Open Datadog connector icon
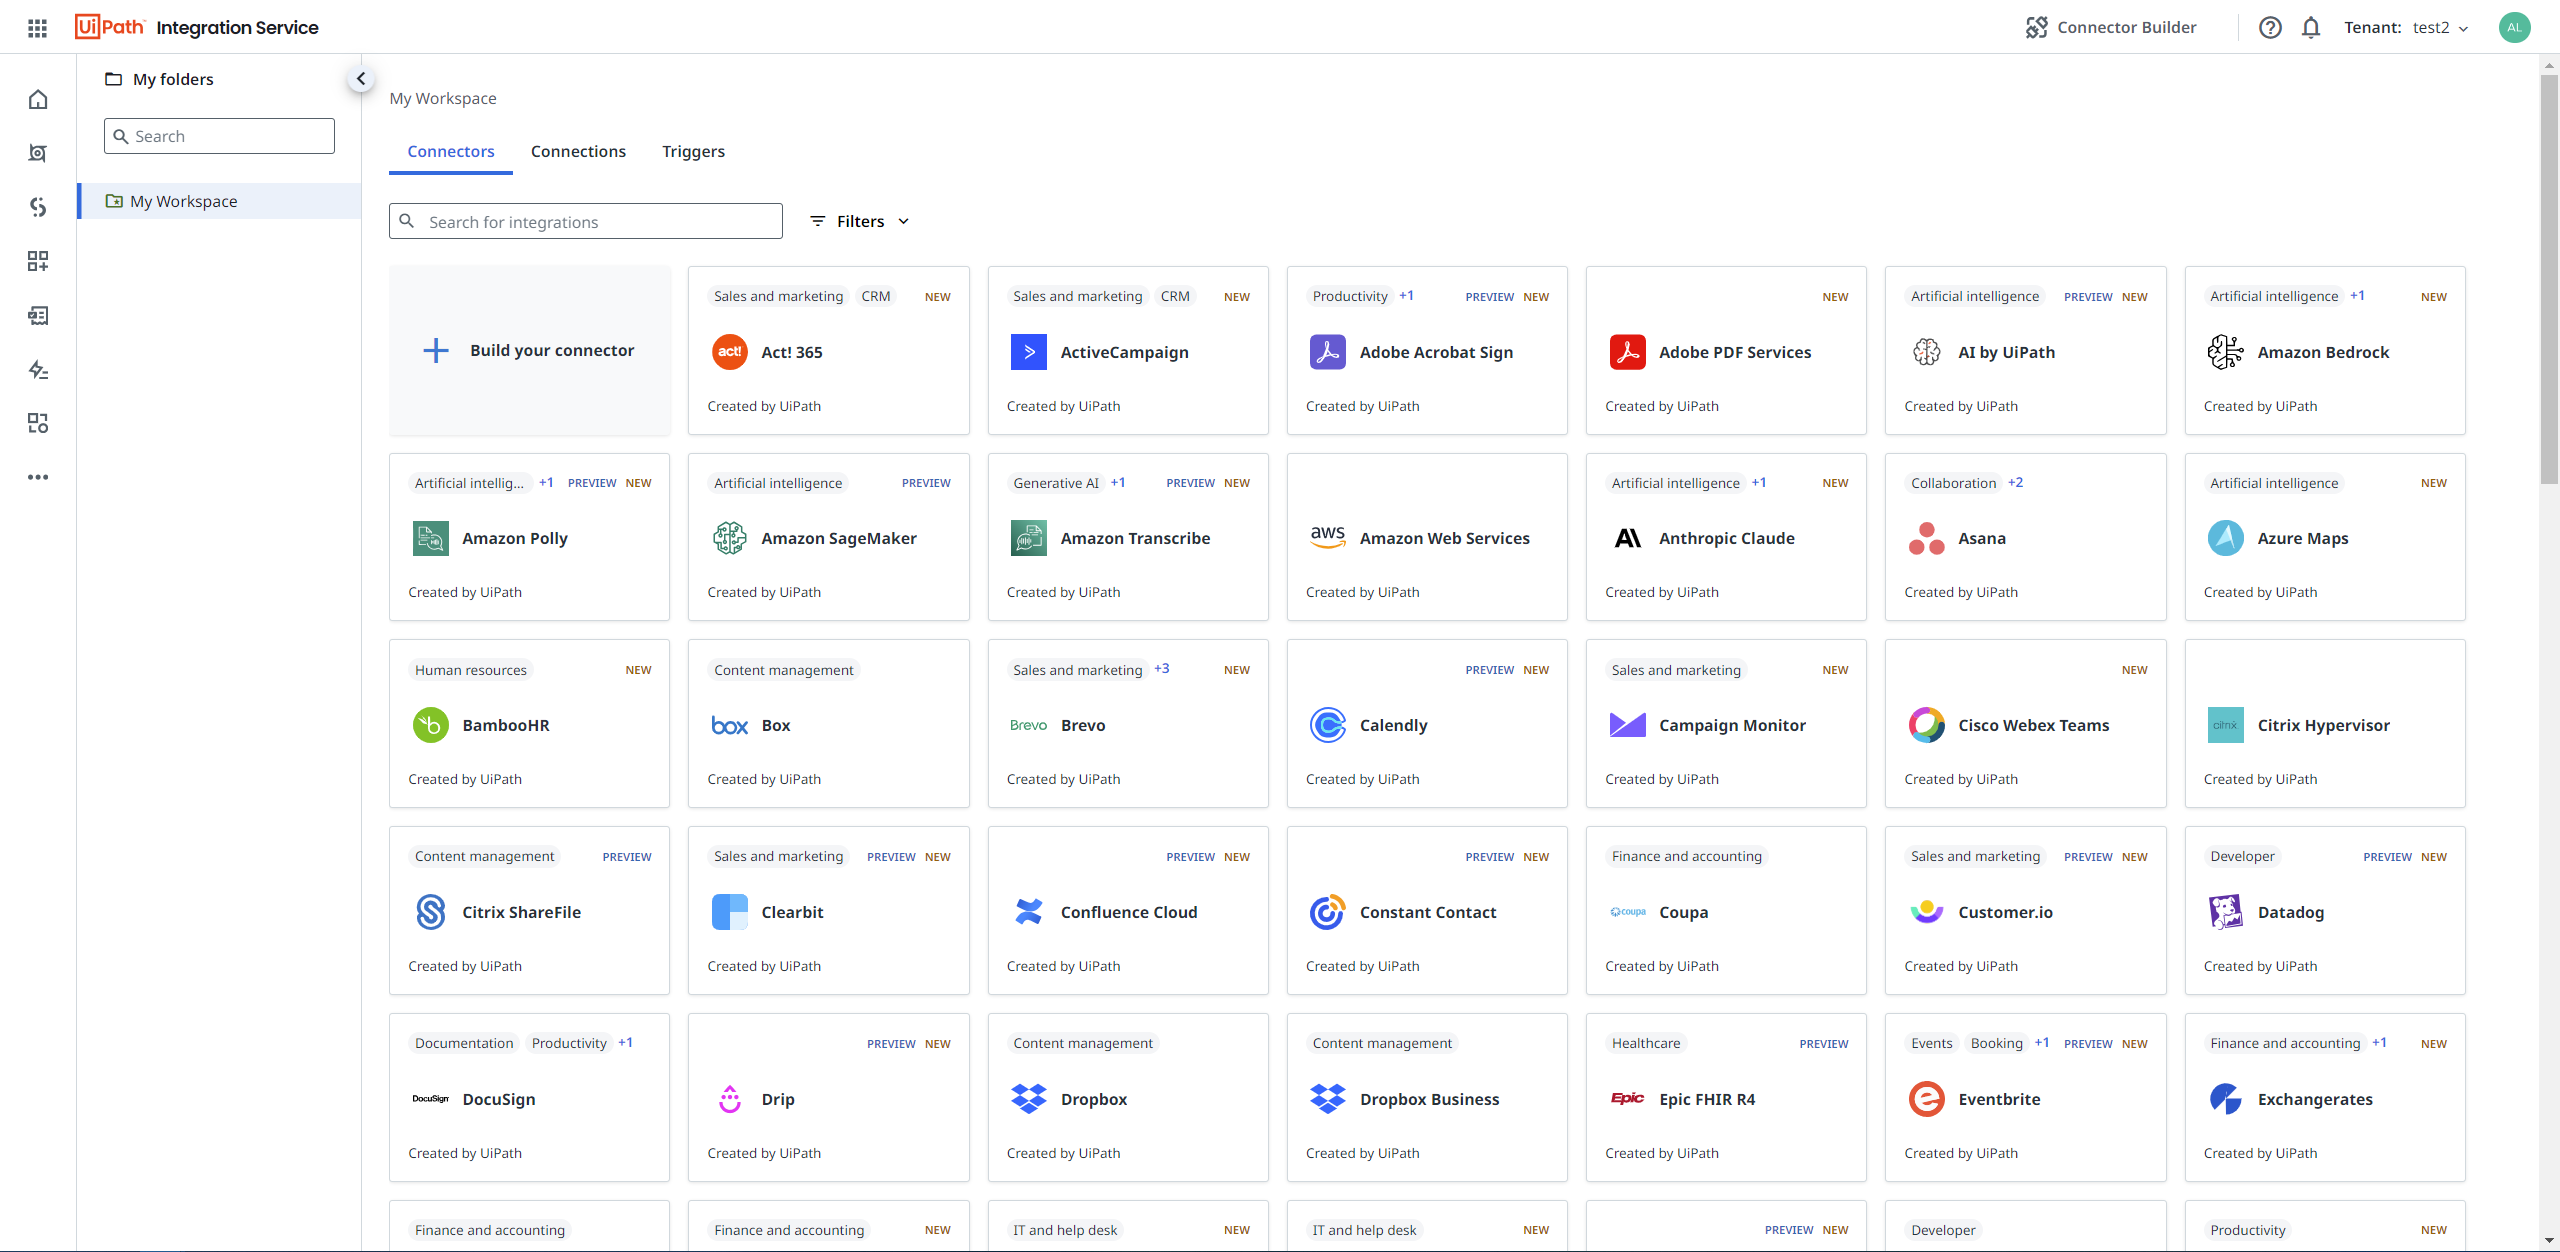Viewport: 2560px width, 1252px height. (x=2226, y=912)
